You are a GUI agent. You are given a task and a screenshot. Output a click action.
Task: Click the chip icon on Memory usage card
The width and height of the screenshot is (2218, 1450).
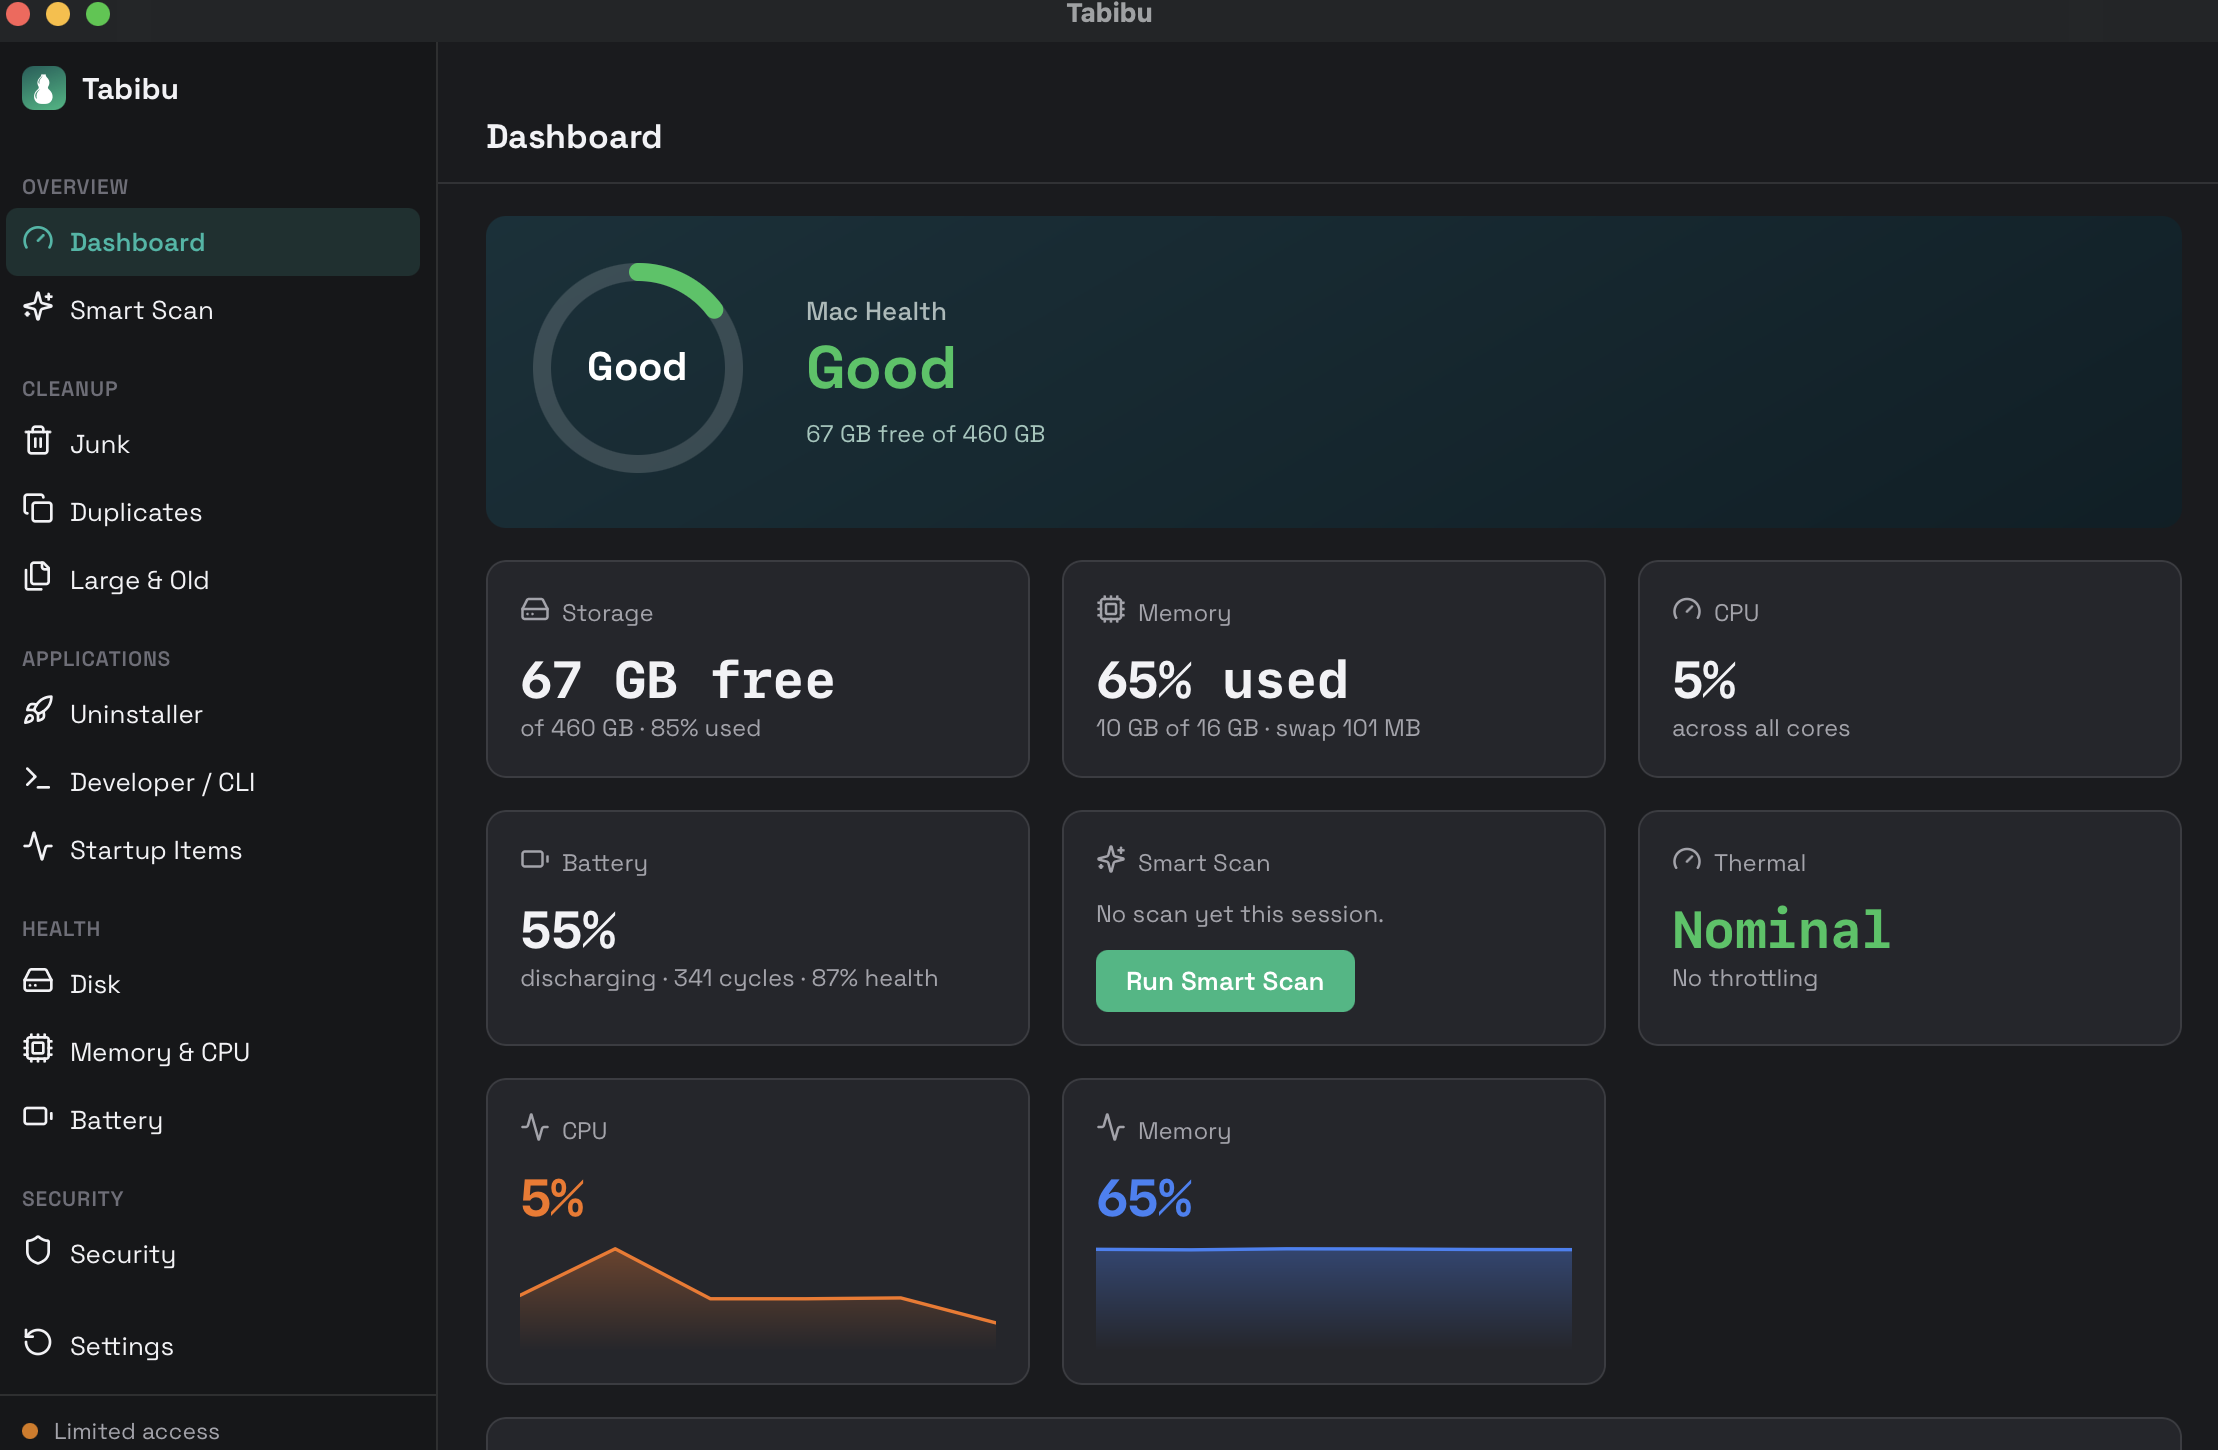pyautogui.click(x=1111, y=610)
